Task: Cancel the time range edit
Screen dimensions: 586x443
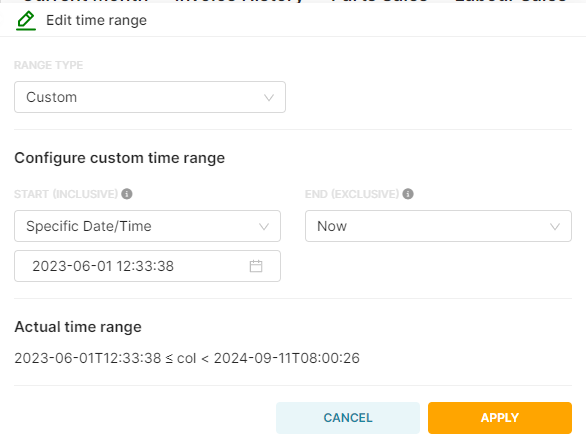Action: click(348, 418)
